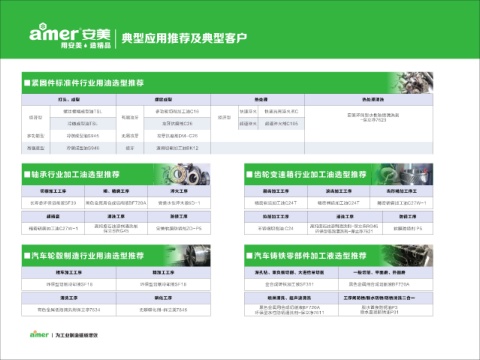Open the engine casting photo in 汽车铸铁 banner
Image resolution: width=480 pixels, height=360 pixels.
[x=408, y=255]
